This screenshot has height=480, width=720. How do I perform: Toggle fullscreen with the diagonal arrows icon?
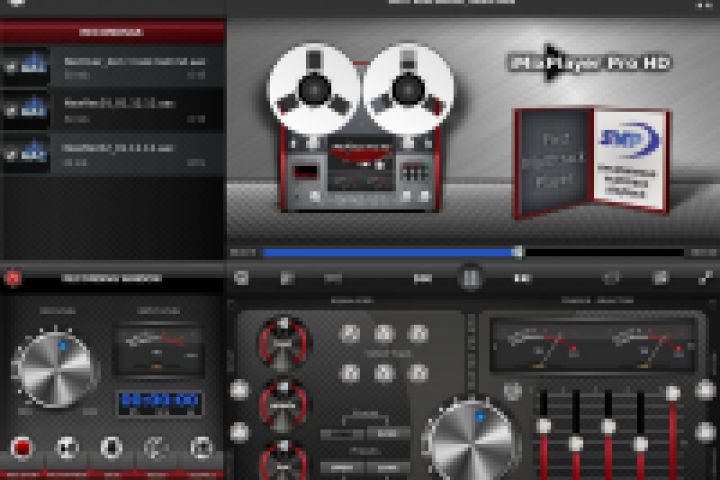click(706, 277)
